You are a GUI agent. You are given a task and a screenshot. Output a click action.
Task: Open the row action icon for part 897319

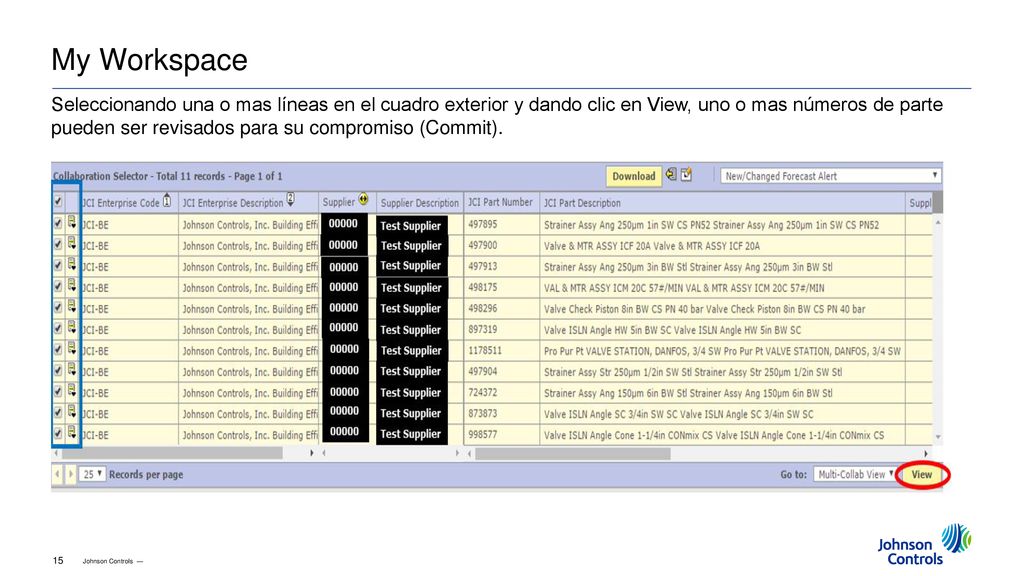(72, 328)
